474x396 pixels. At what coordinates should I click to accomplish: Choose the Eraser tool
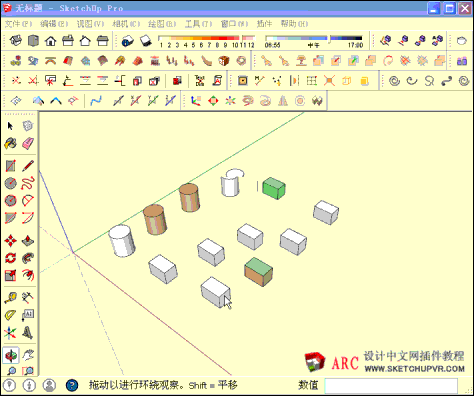tap(28, 144)
